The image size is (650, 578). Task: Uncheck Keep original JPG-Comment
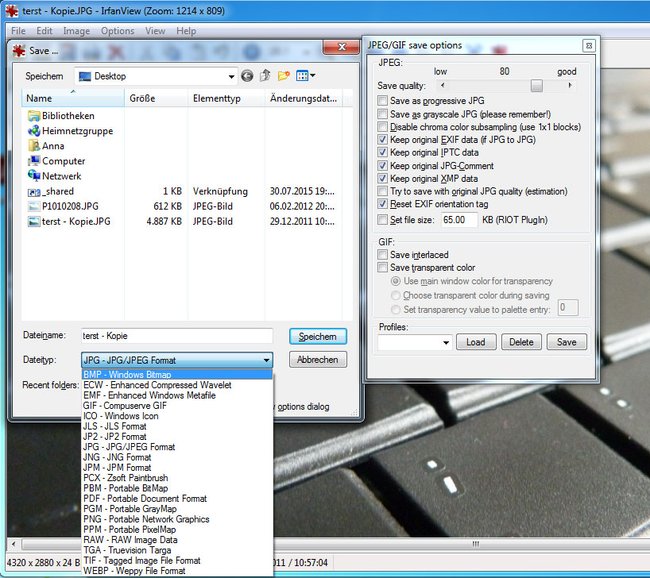click(x=382, y=166)
